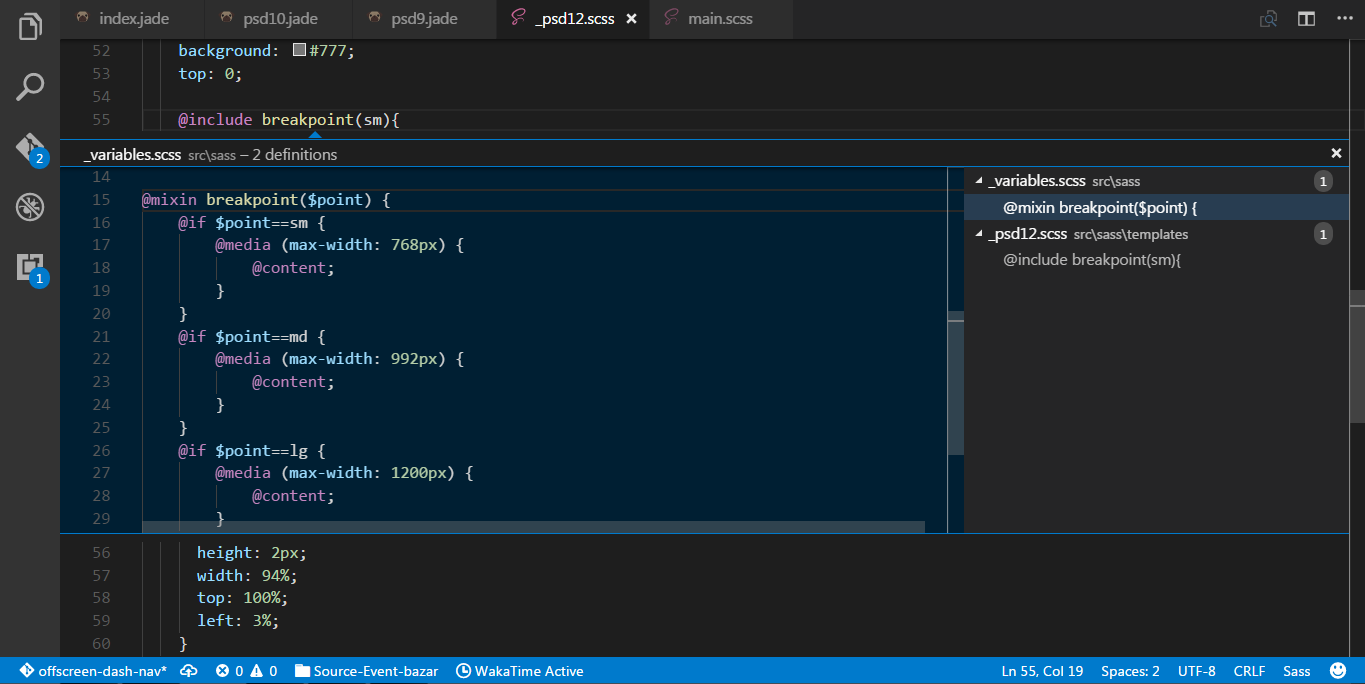Switch to the index.jade tab
Viewport: 1365px width, 684px height.
pos(131,19)
